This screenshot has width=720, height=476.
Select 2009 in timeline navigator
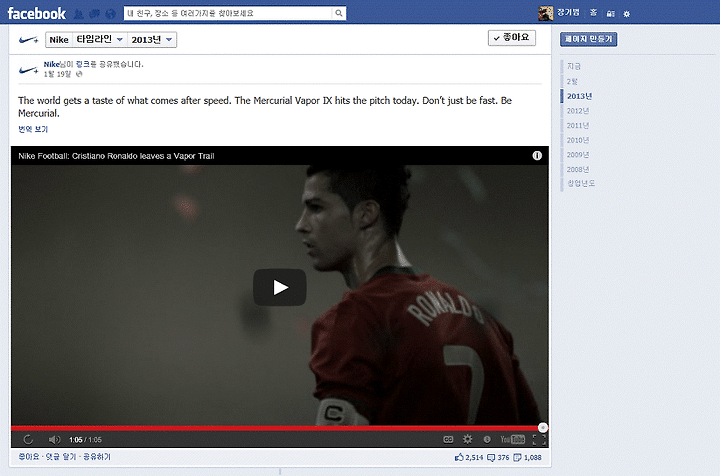click(x=578, y=155)
